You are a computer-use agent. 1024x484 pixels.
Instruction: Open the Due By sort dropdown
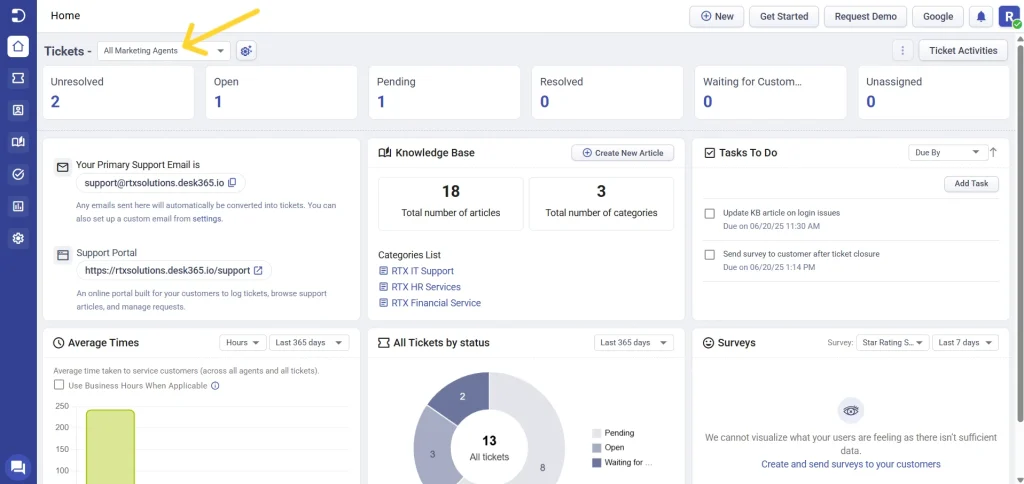(948, 152)
